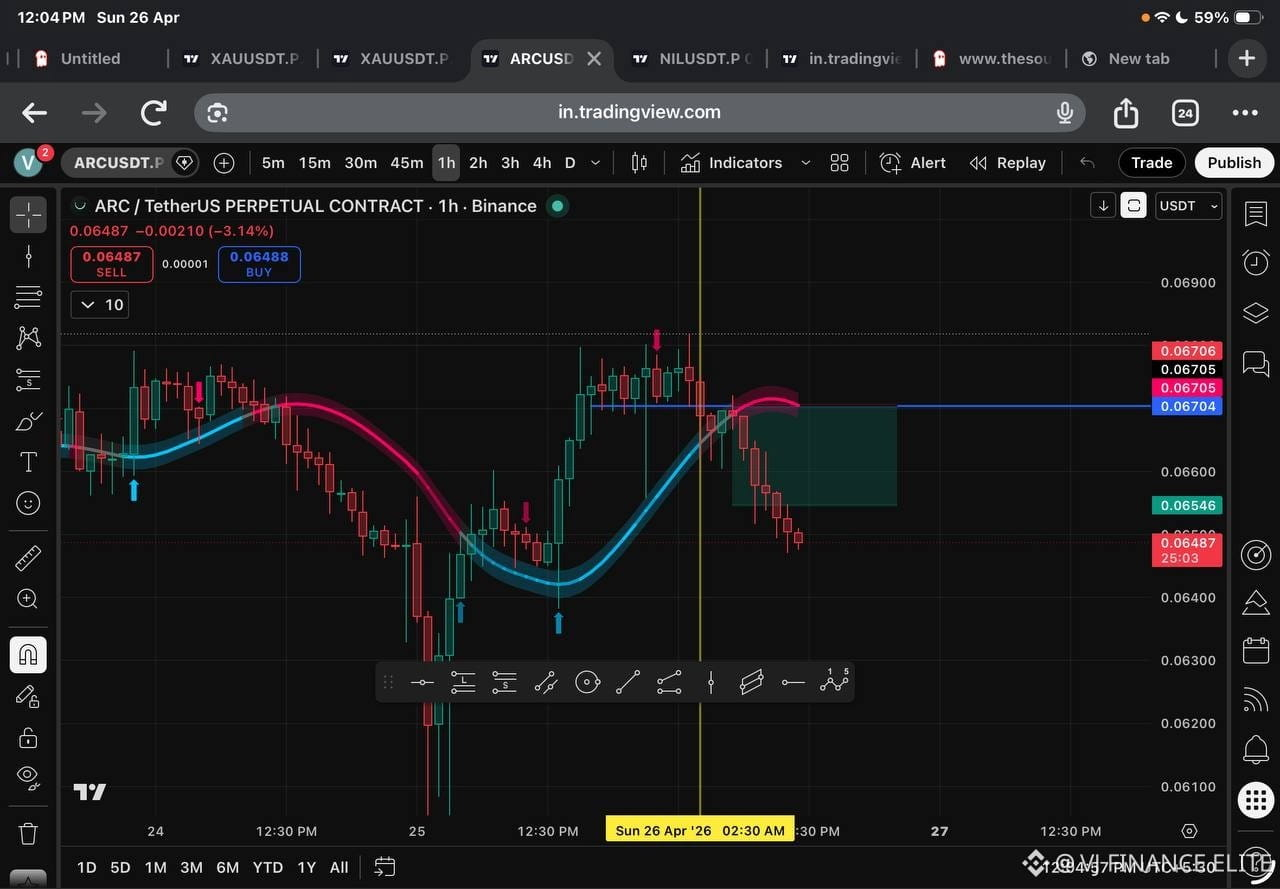Screen dimensions: 1280x889
Task: Select the YTD date range
Action: (267, 867)
